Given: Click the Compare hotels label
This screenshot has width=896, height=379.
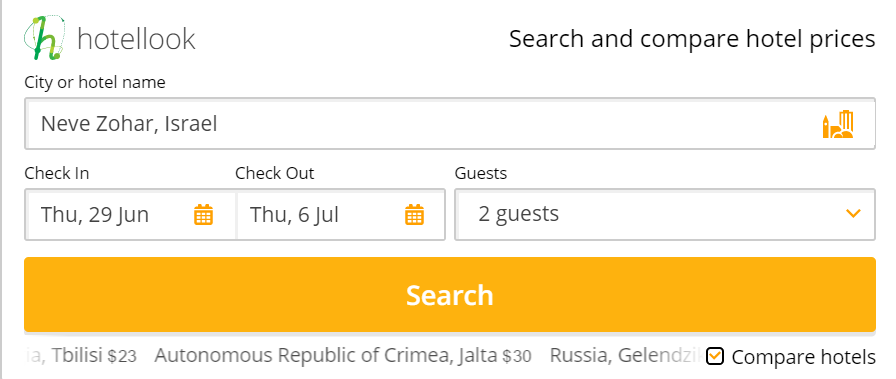Looking at the screenshot, I should tap(803, 357).
